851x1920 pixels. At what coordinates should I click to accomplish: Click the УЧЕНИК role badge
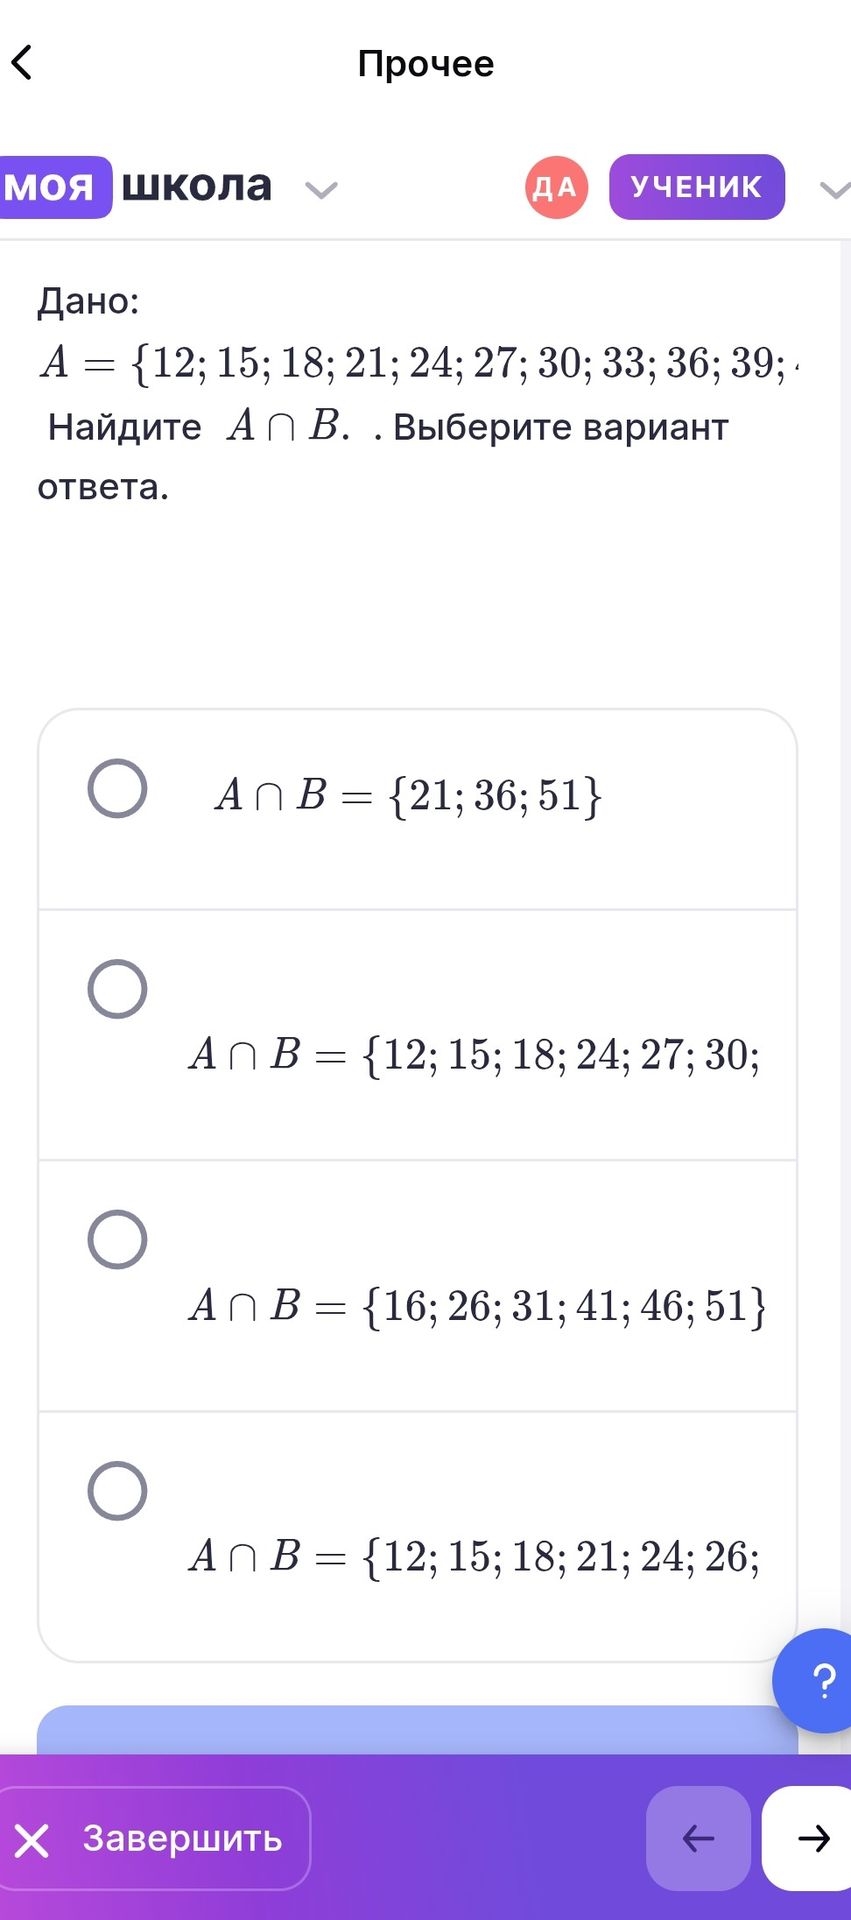(697, 187)
